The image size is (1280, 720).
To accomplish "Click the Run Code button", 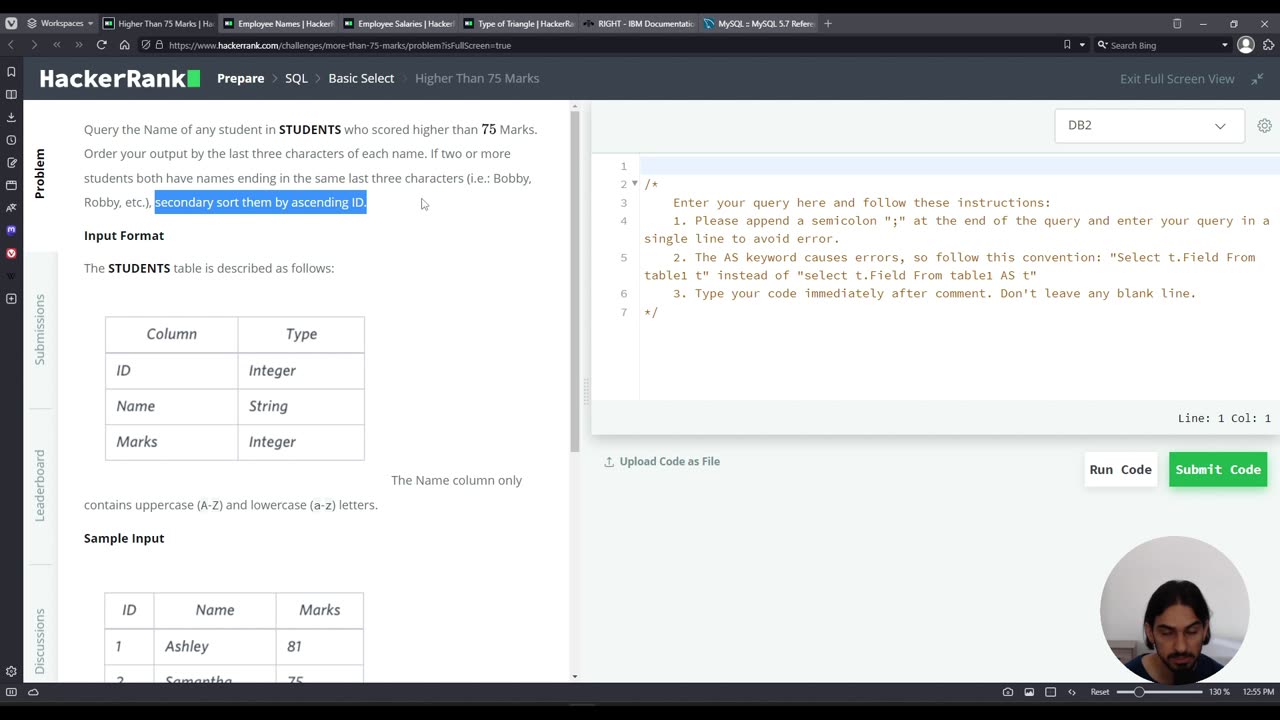I will (1120, 469).
